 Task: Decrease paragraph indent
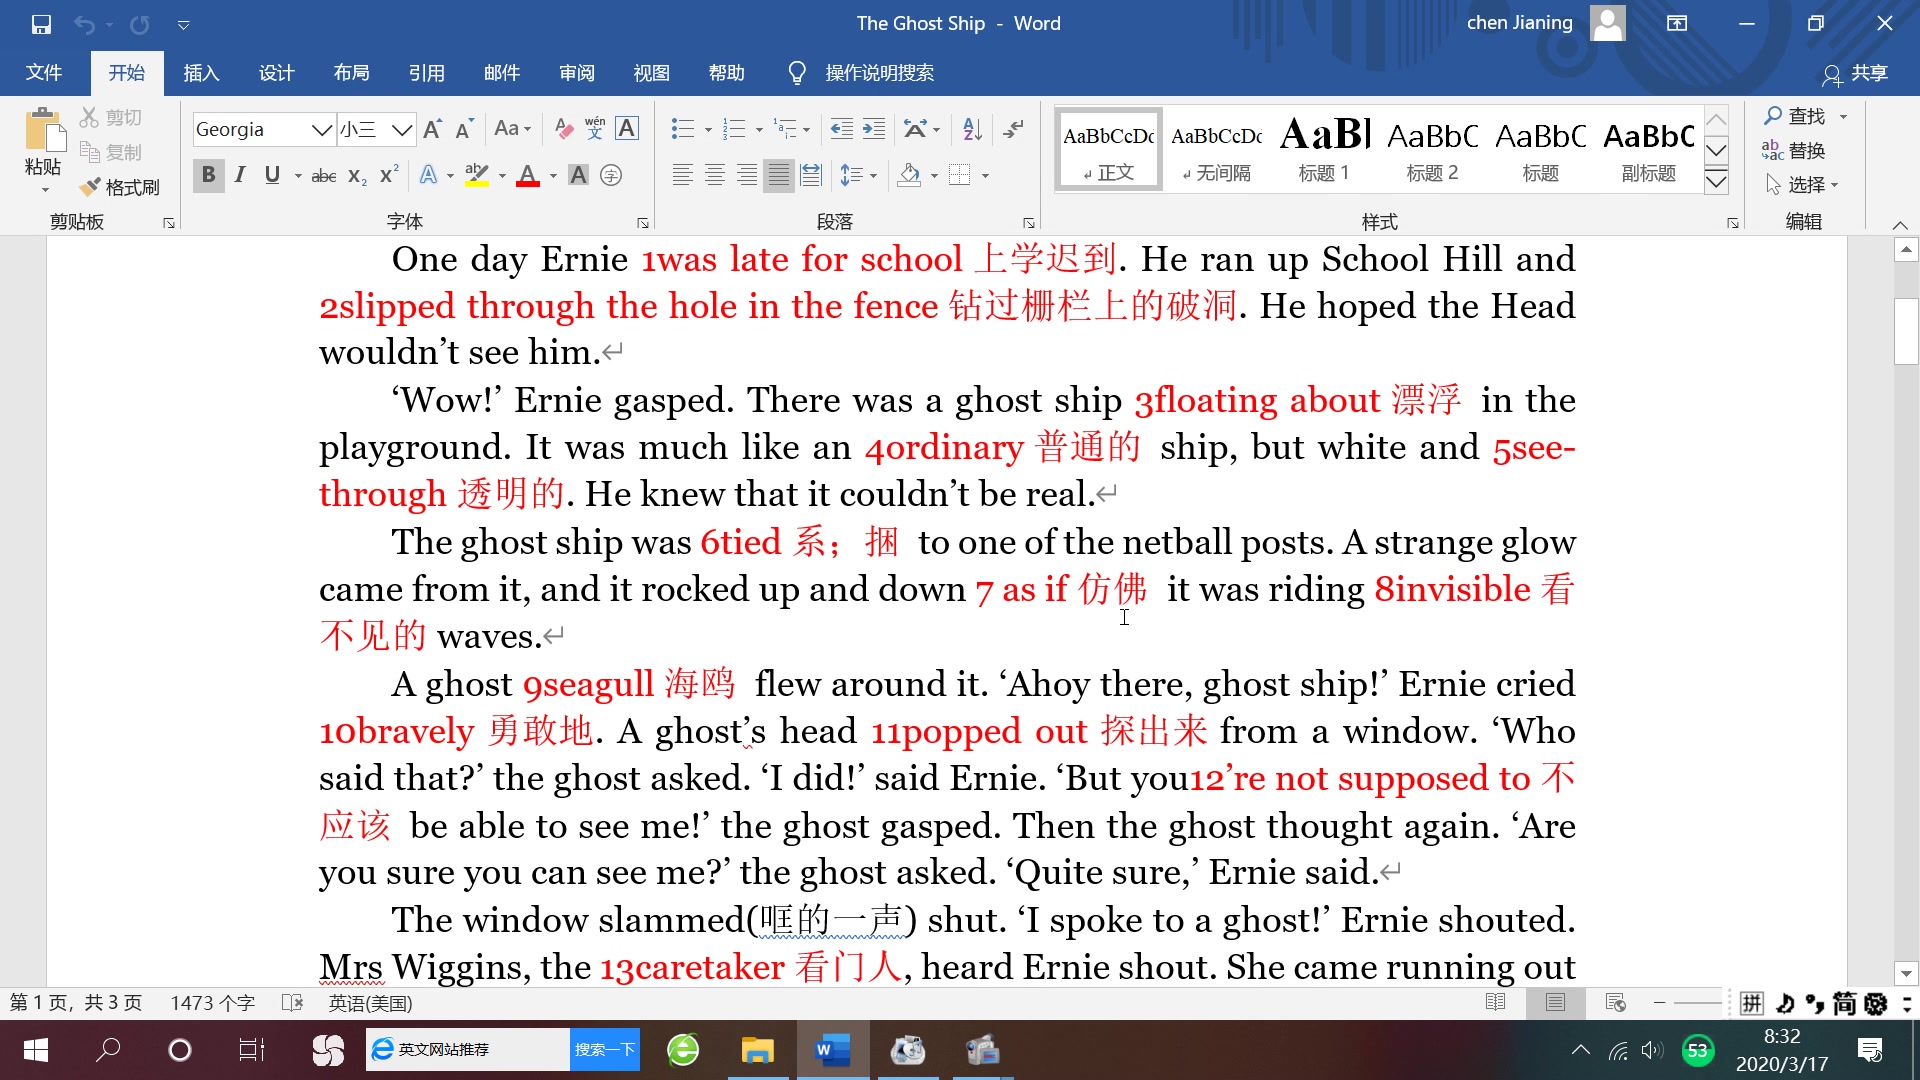tap(842, 129)
